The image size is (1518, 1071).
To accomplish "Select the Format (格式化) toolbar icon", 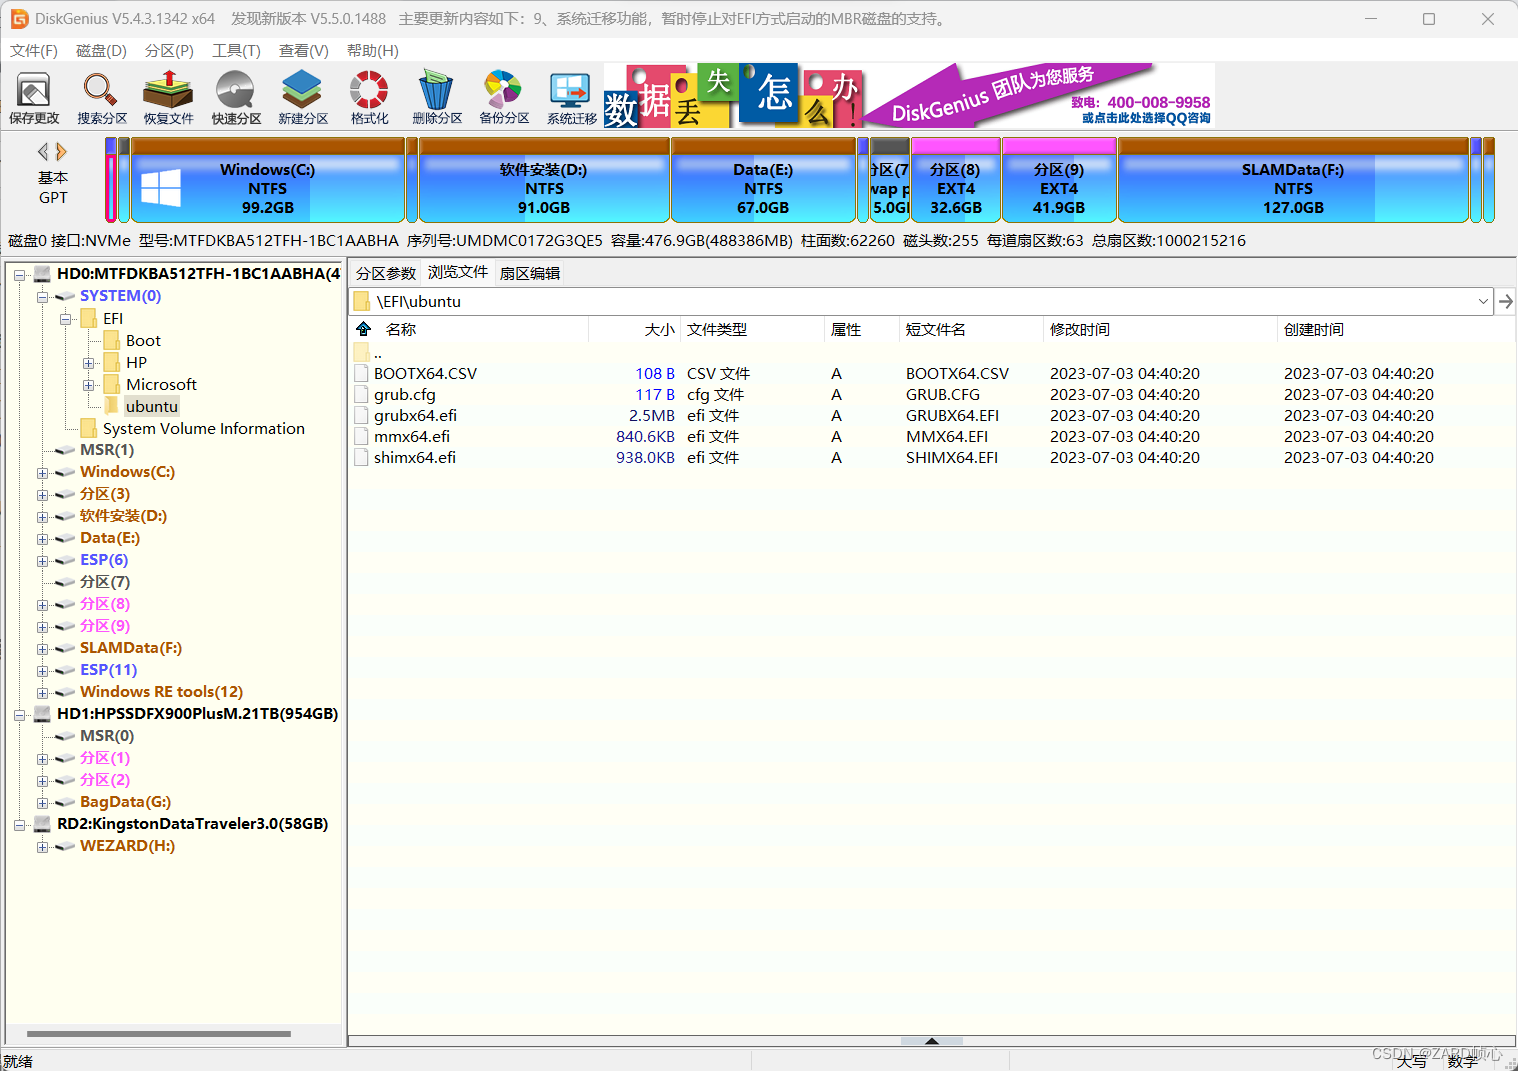I will [369, 97].
